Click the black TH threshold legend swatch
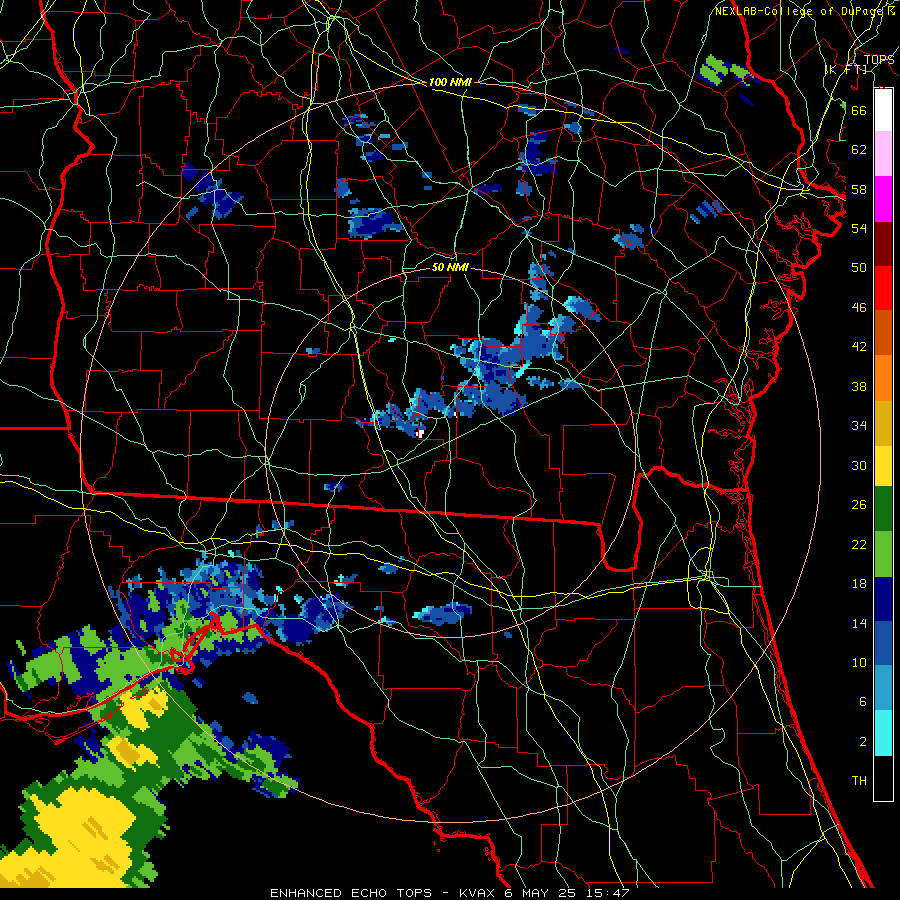Screen dimensions: 900x900 pos(883,778)
